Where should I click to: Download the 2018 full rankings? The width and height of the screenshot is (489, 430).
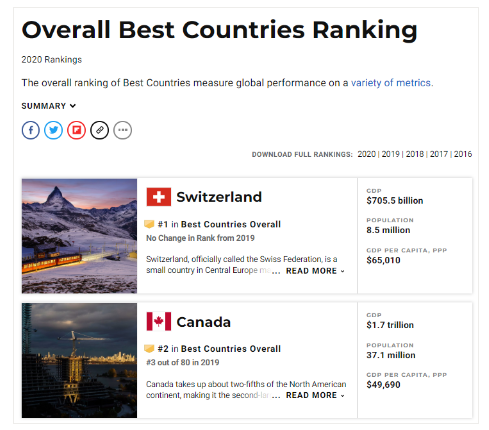pyautogui.click(x=415, y=154)
